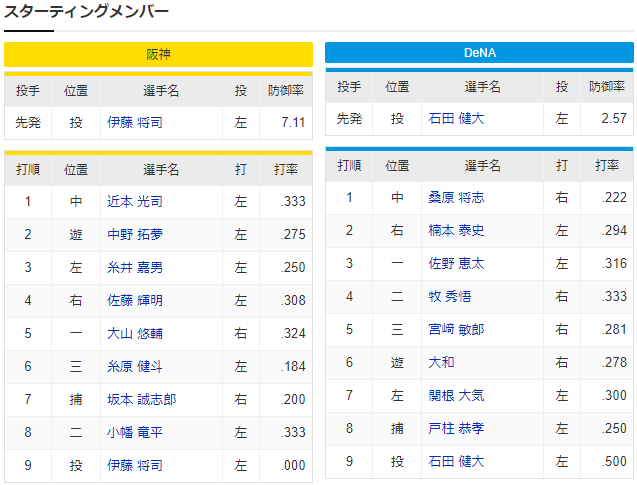Click DeNA pitcher ERA value 2.57
Viewport: 637px width, 485px height.
[x=614, y=119]
